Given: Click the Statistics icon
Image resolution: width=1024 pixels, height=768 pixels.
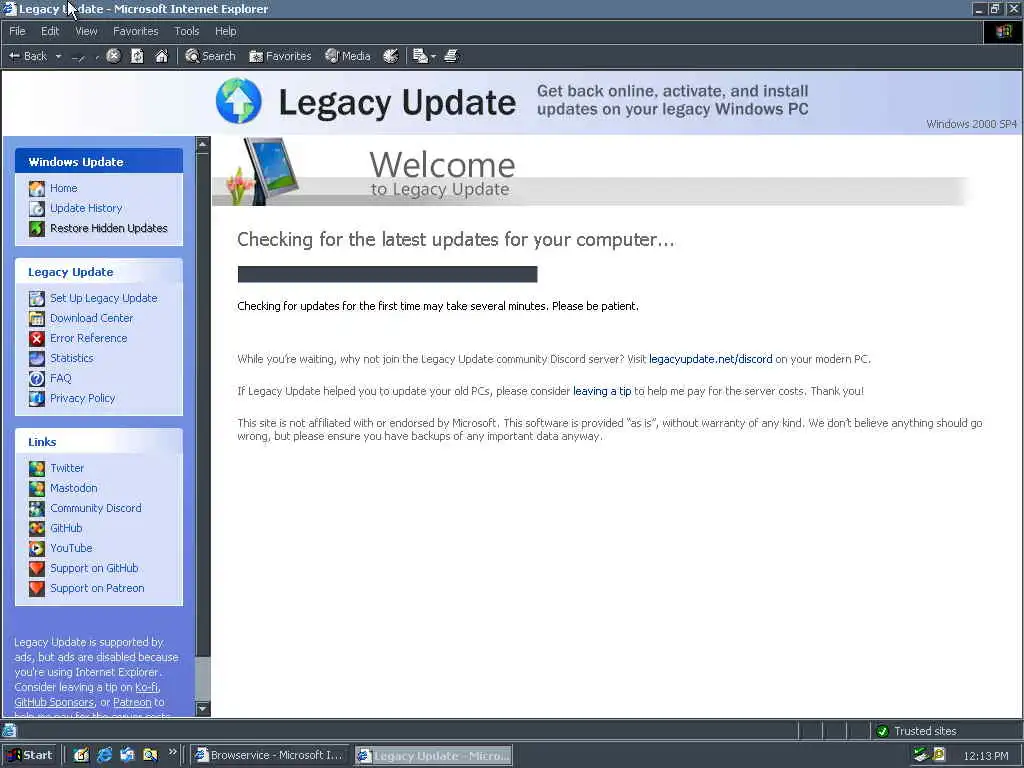Looking at the screenshot, I should [x=37, y=358].
